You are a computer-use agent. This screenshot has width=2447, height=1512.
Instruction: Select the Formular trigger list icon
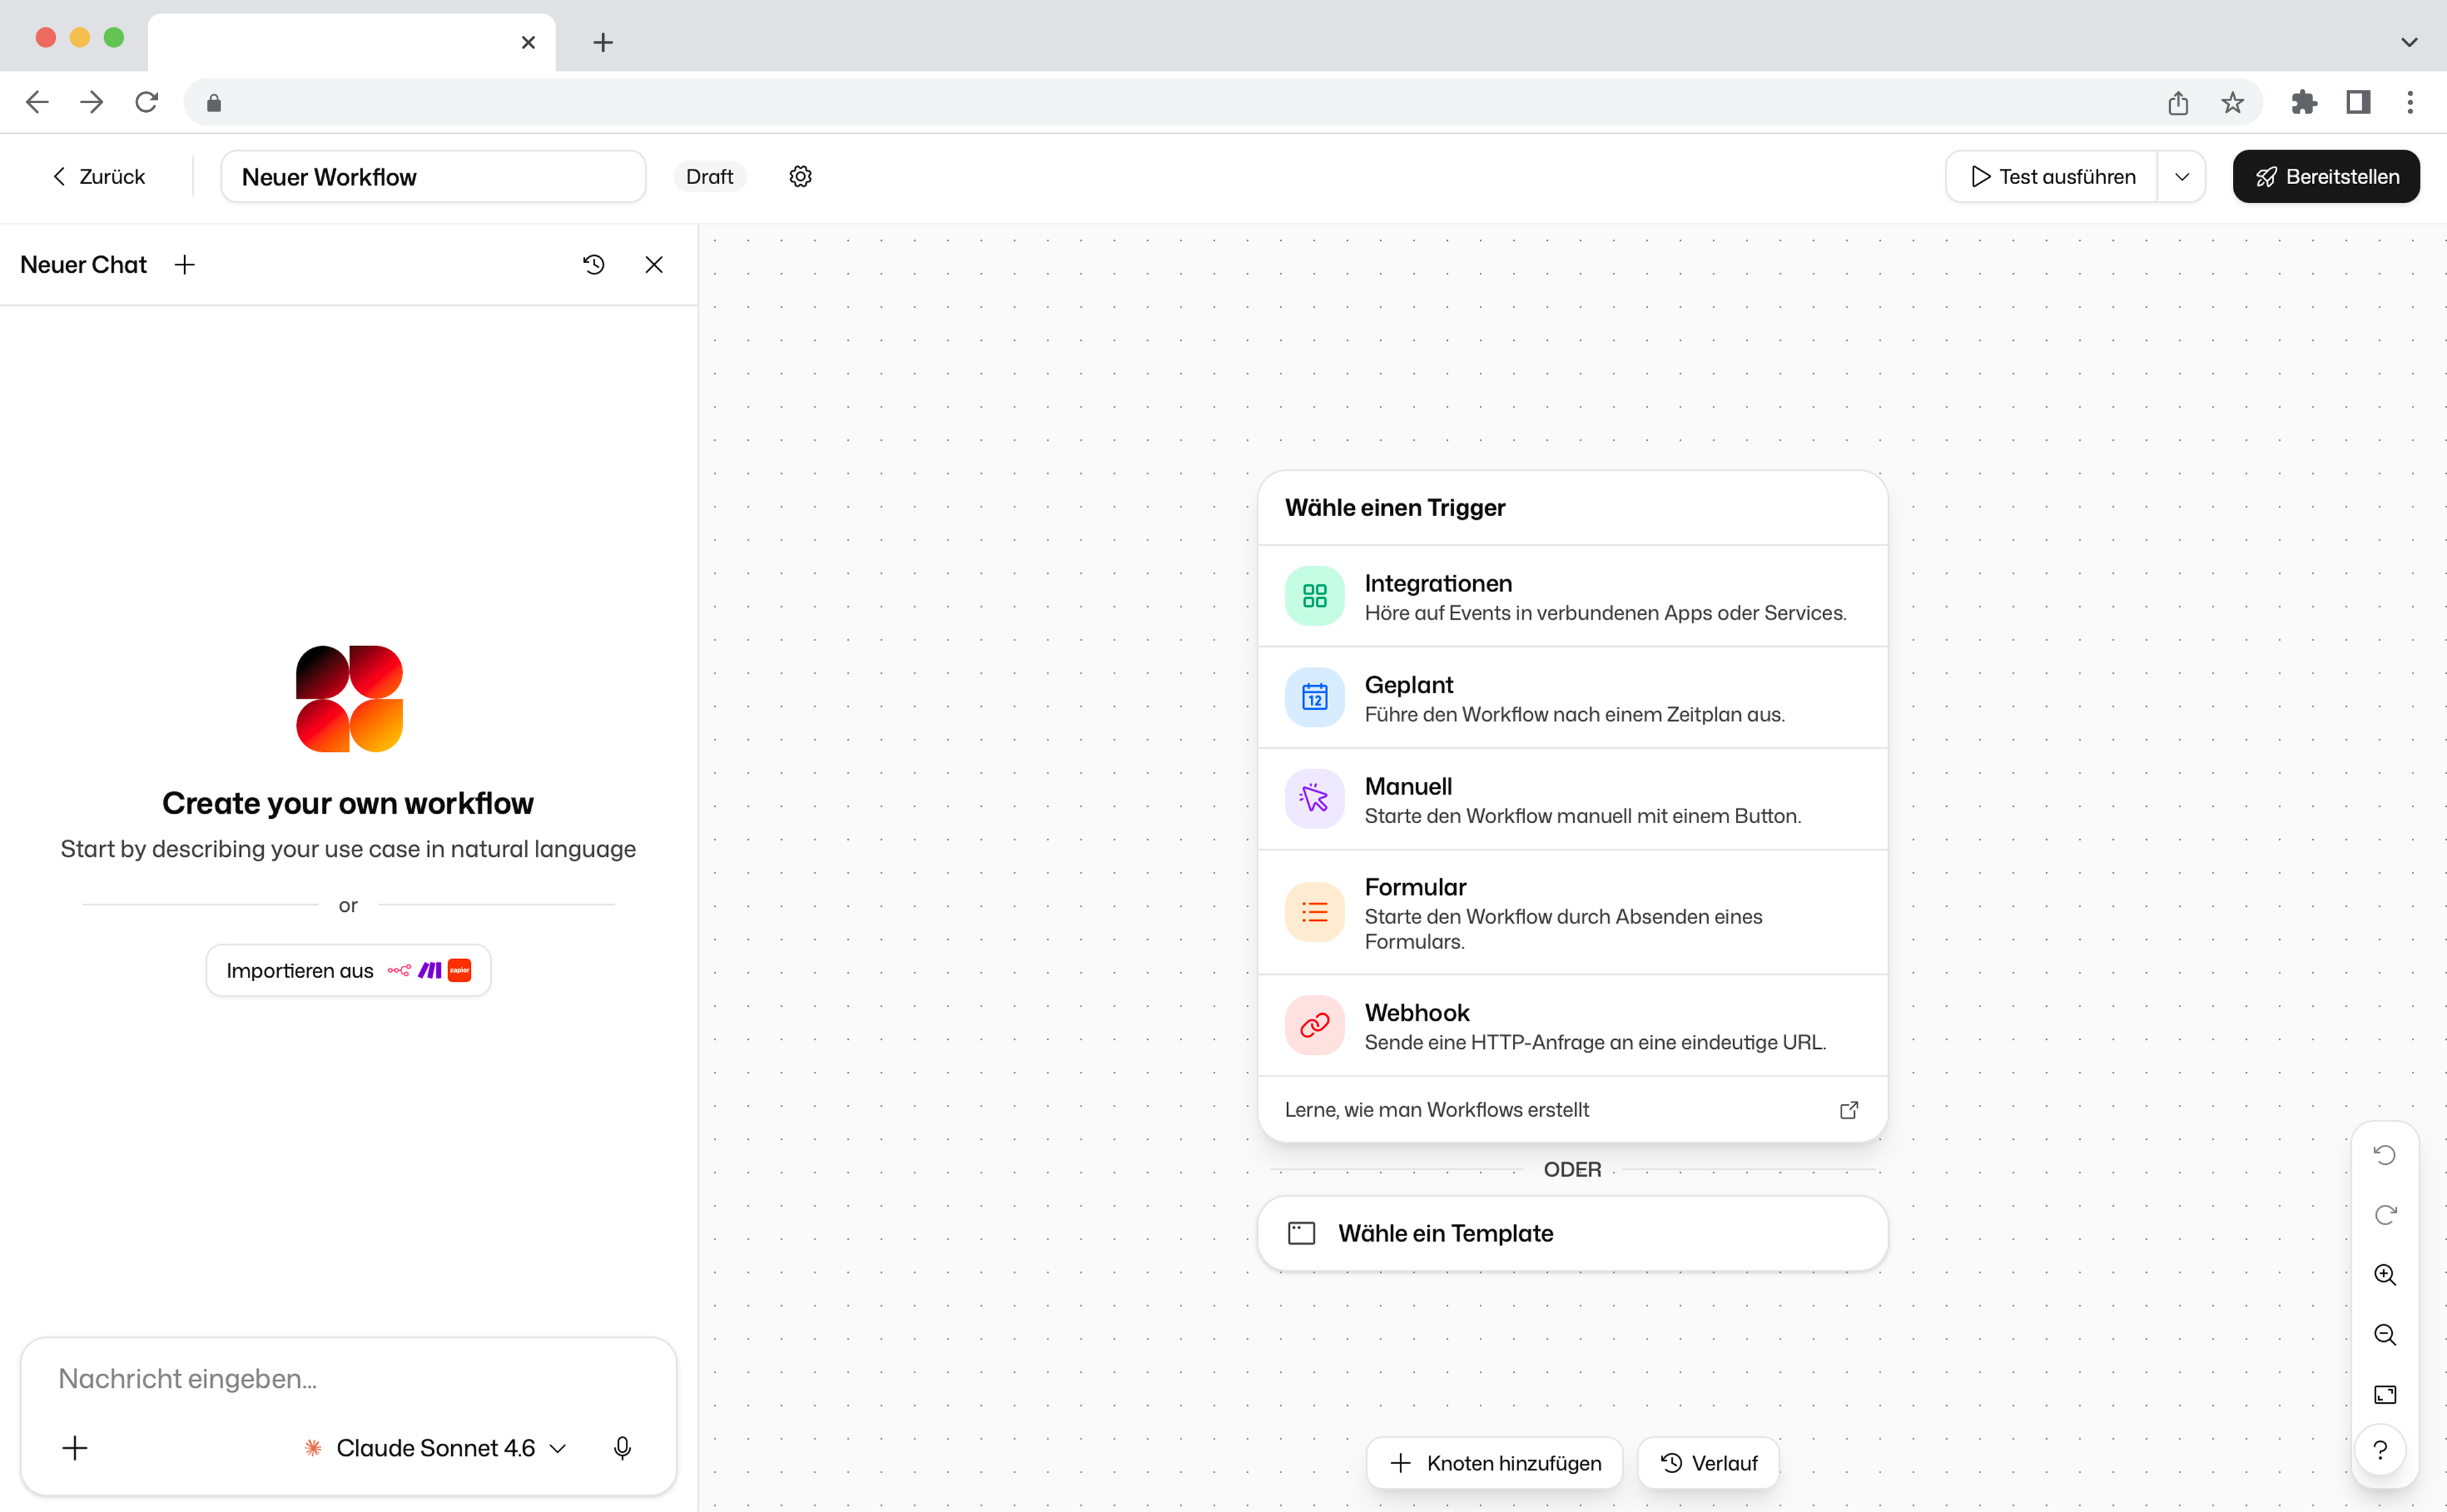point(1314,911)
